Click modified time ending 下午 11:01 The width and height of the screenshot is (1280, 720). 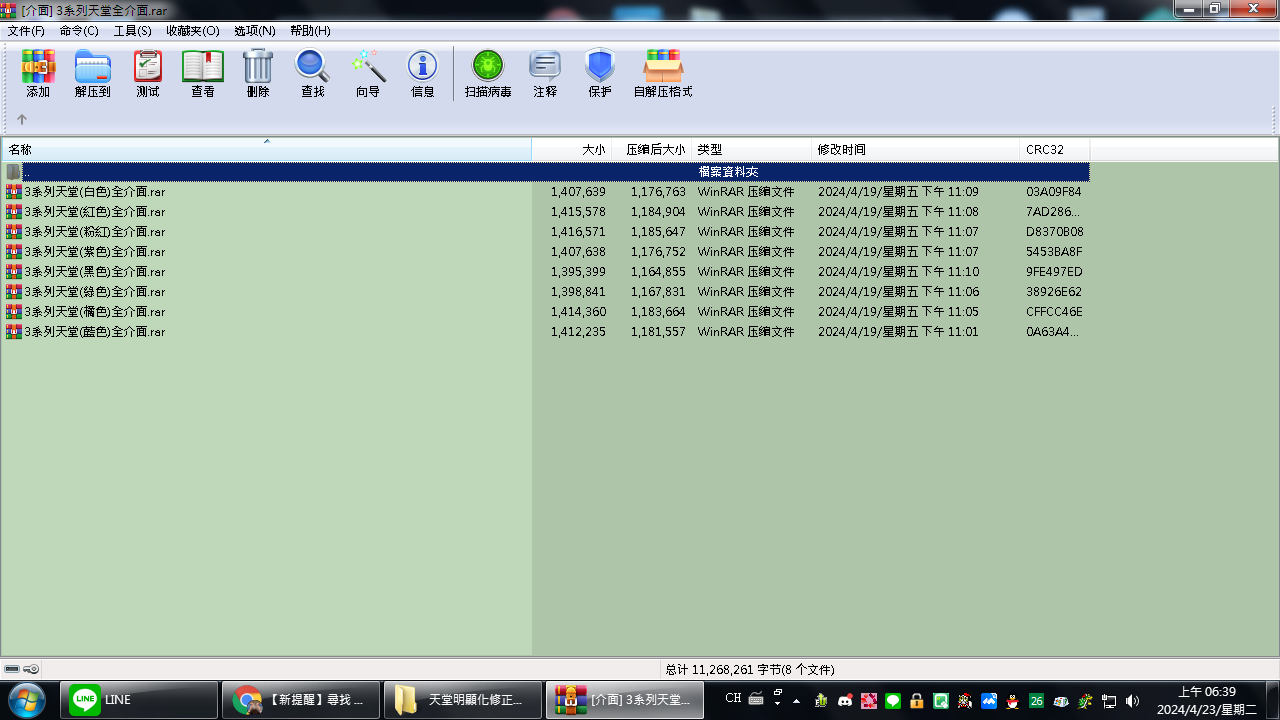click(898, 332)
